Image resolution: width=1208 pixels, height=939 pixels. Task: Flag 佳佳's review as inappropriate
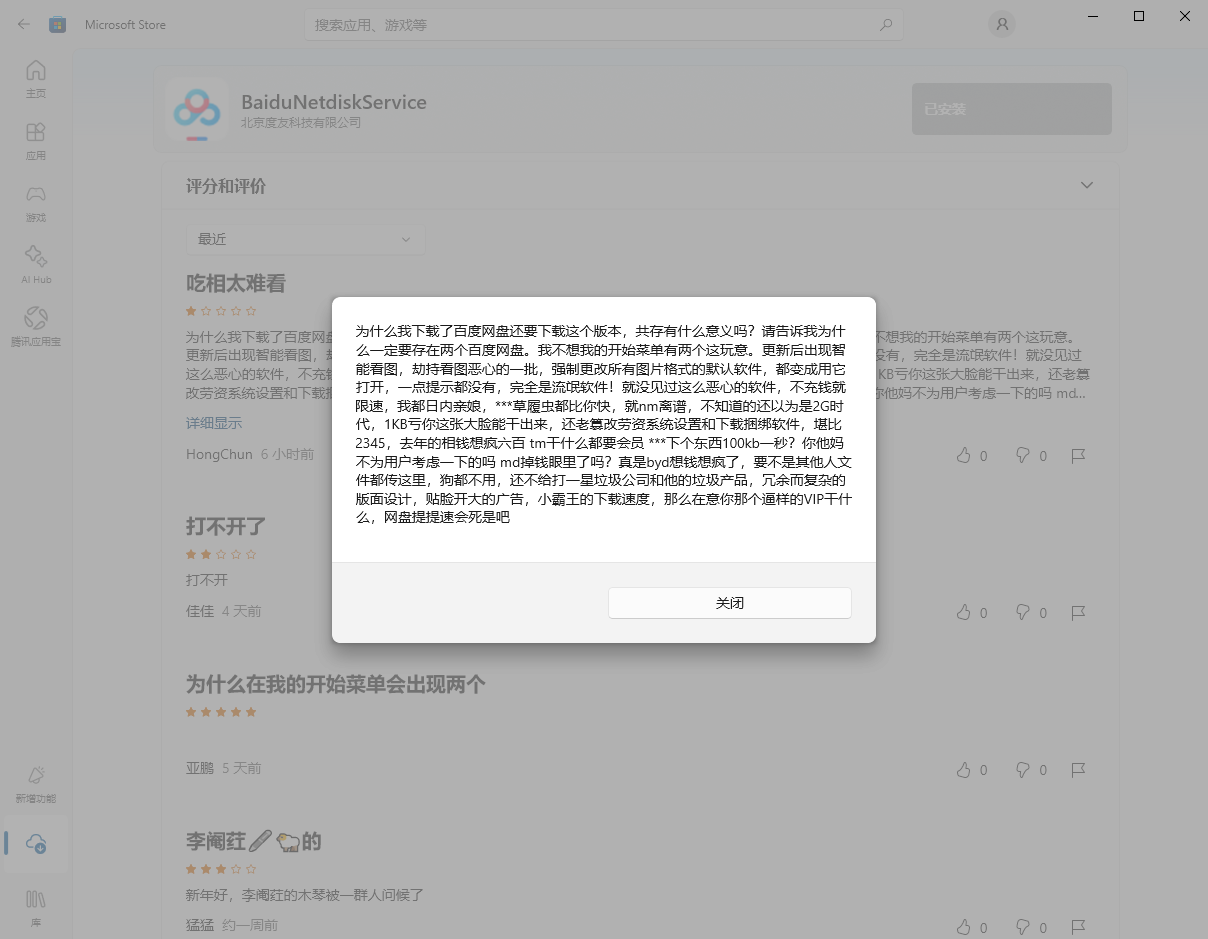click(1078, 612)
